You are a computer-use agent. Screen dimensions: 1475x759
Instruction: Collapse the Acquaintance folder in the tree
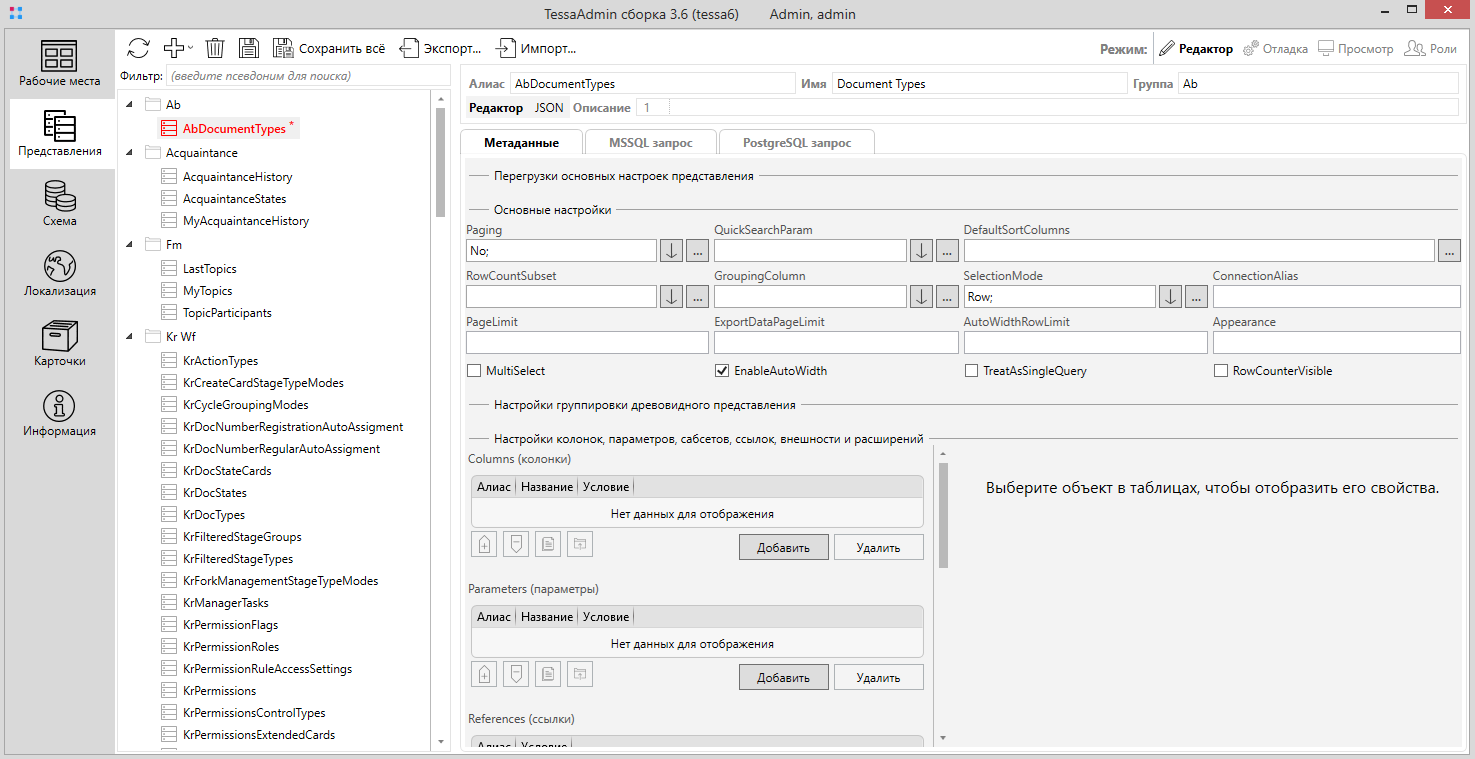(x=129, y=153)
